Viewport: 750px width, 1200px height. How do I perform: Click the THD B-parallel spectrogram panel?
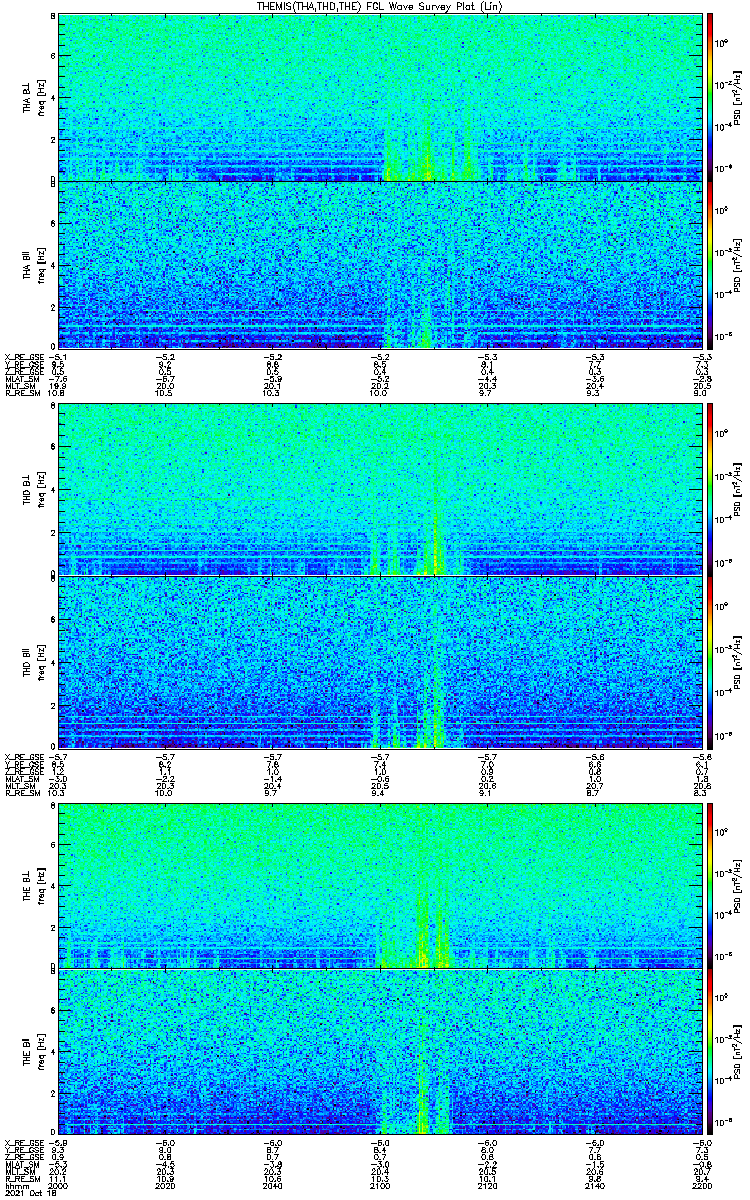point(378,662)
